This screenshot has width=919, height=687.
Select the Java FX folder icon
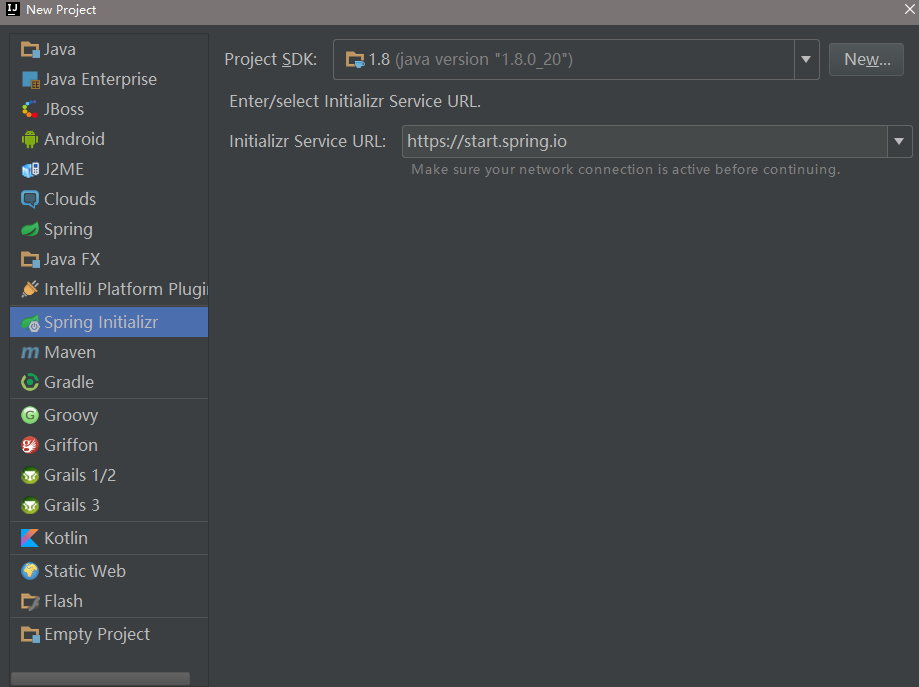tap(30, 259)
